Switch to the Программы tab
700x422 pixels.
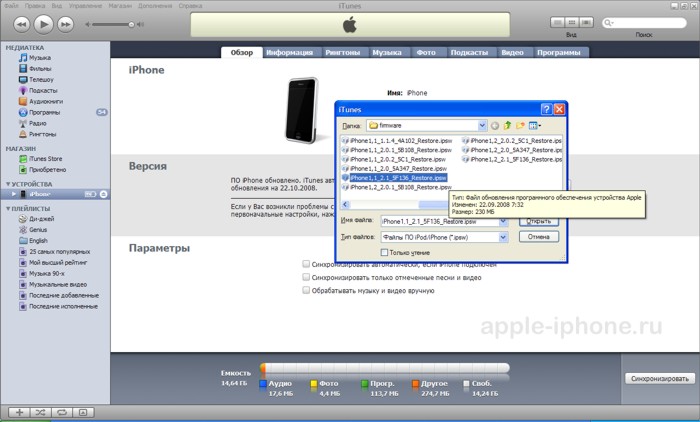[558, 52]
